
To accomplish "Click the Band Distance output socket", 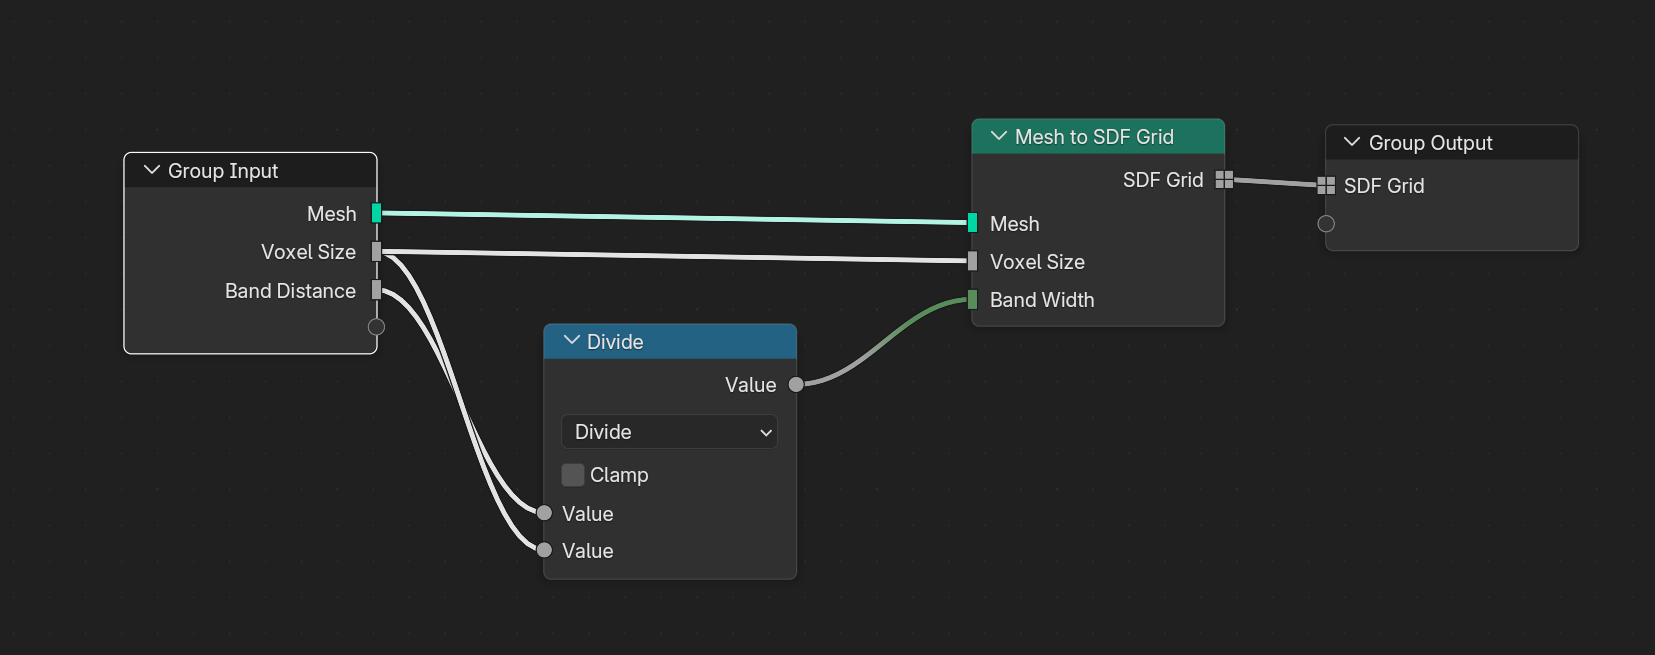I will (376, 290).
